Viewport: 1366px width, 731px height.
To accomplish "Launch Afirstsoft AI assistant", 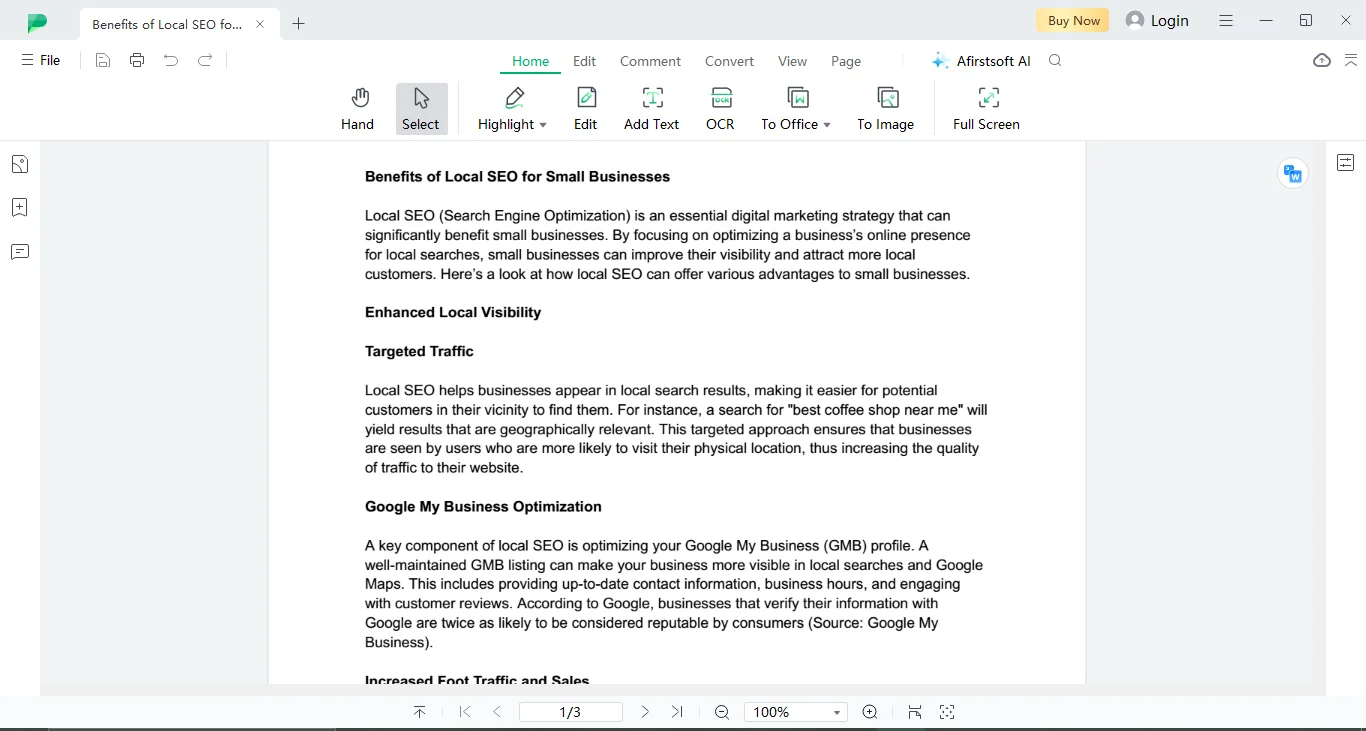I will coord(981,61).
